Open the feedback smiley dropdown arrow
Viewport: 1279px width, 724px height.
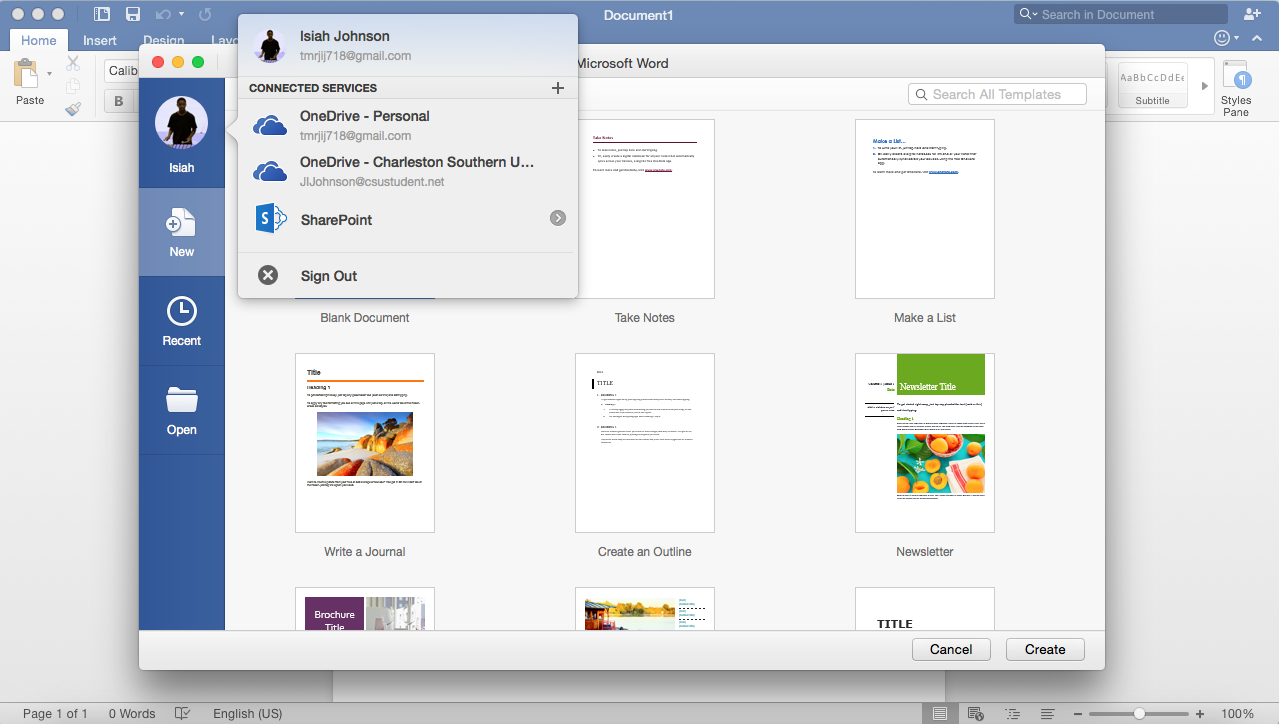tap(1236, 38)
